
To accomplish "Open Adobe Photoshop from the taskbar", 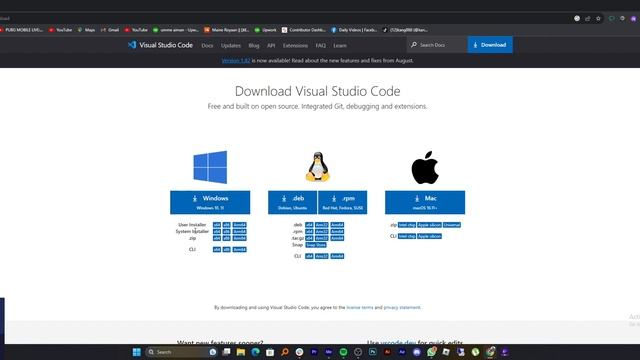I will click(x=373, y=352).
